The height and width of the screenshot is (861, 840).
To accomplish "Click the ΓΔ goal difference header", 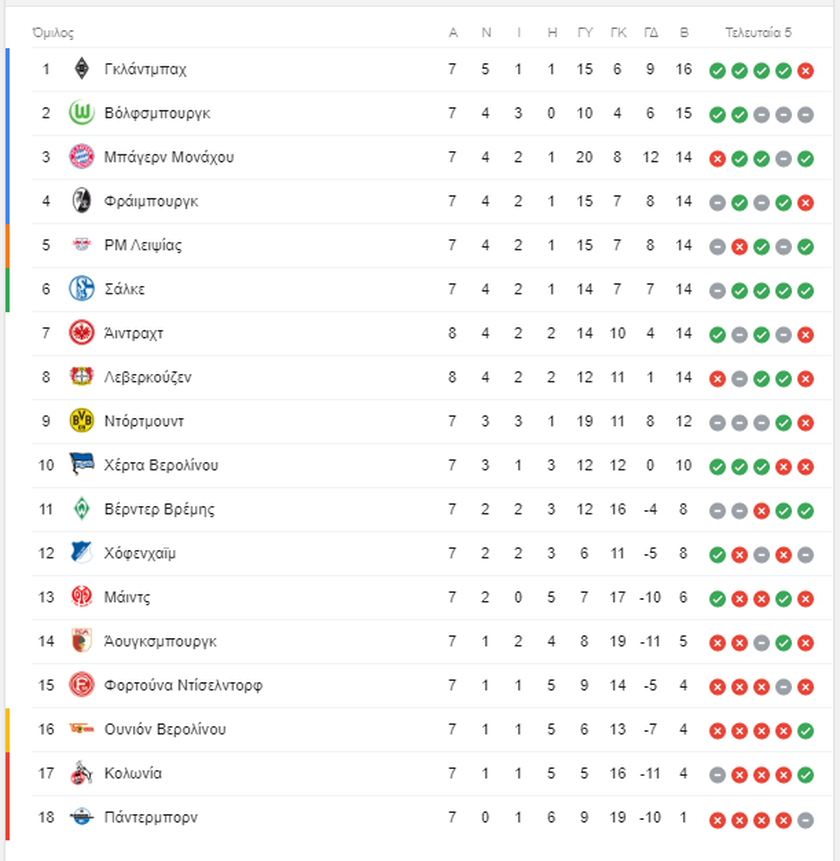I will tap(651, 33).
